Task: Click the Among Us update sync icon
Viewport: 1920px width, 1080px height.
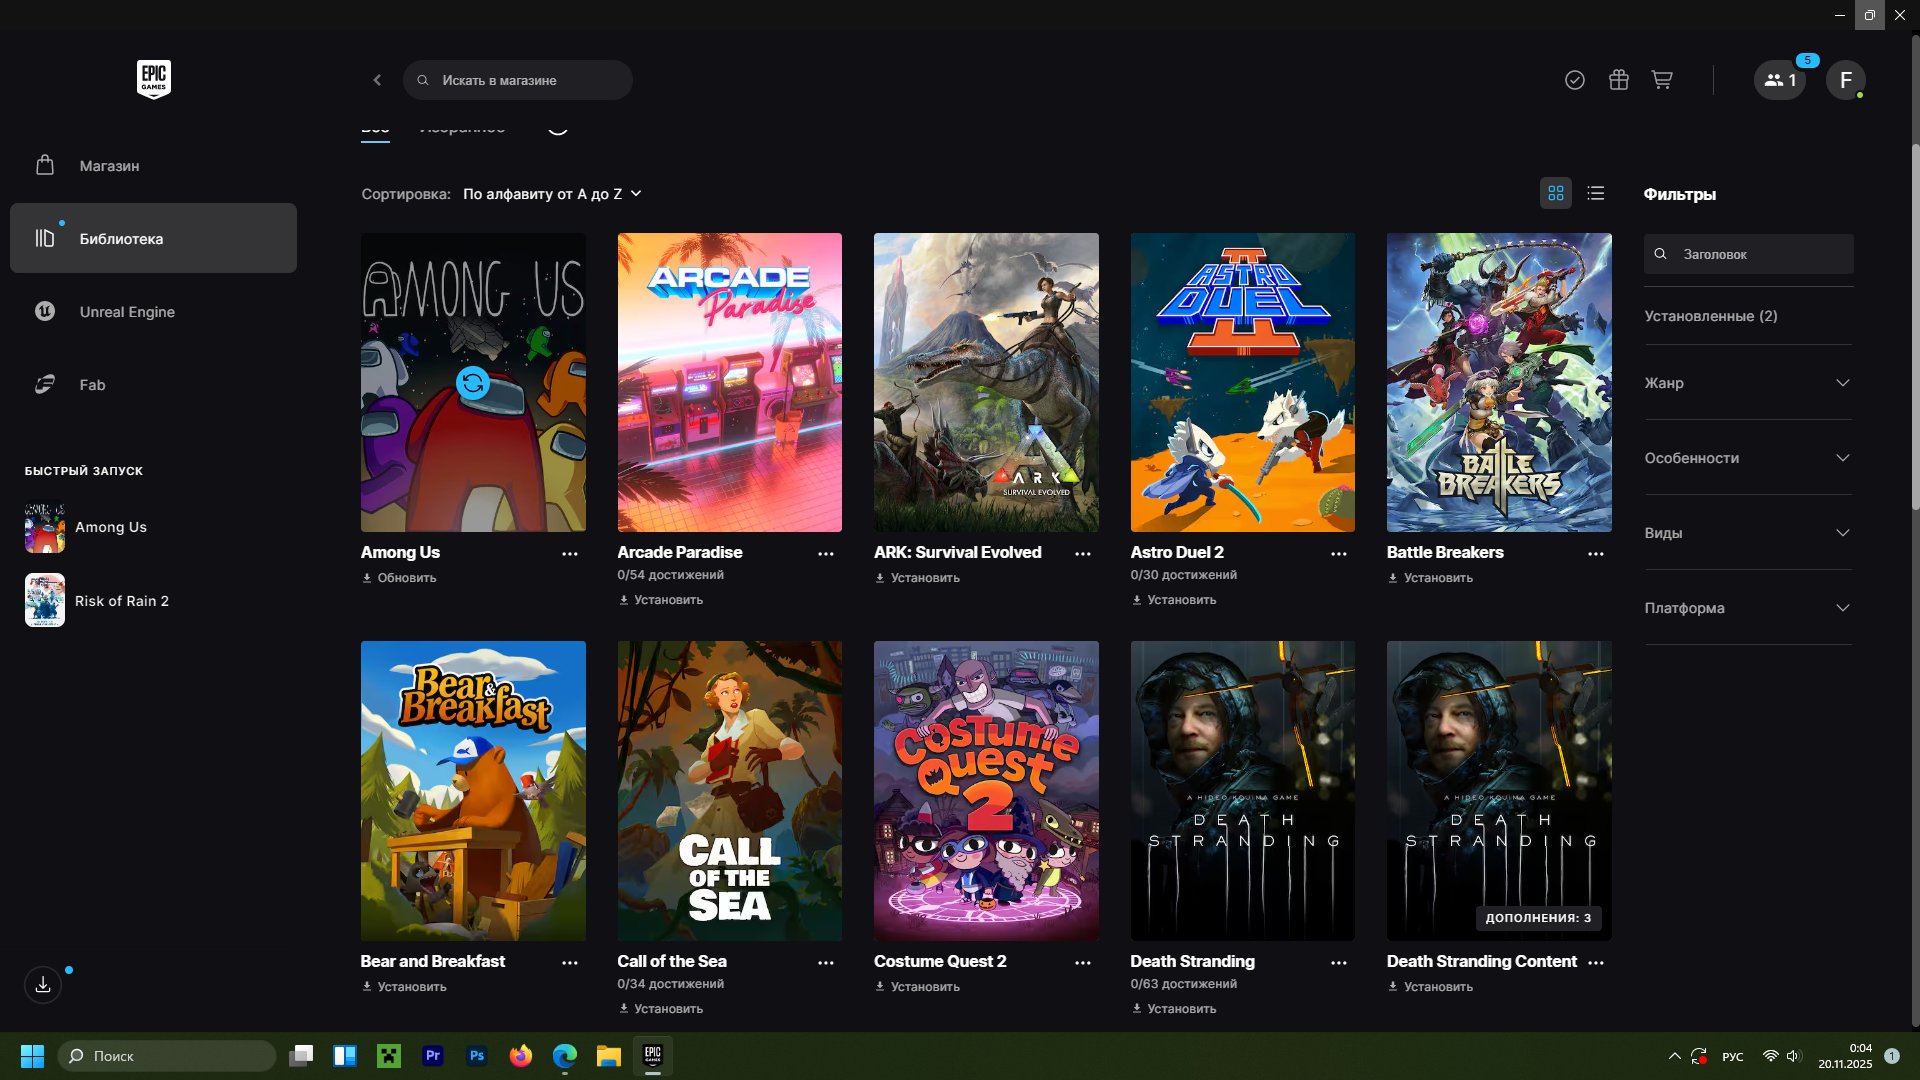Action: (472, 383)
